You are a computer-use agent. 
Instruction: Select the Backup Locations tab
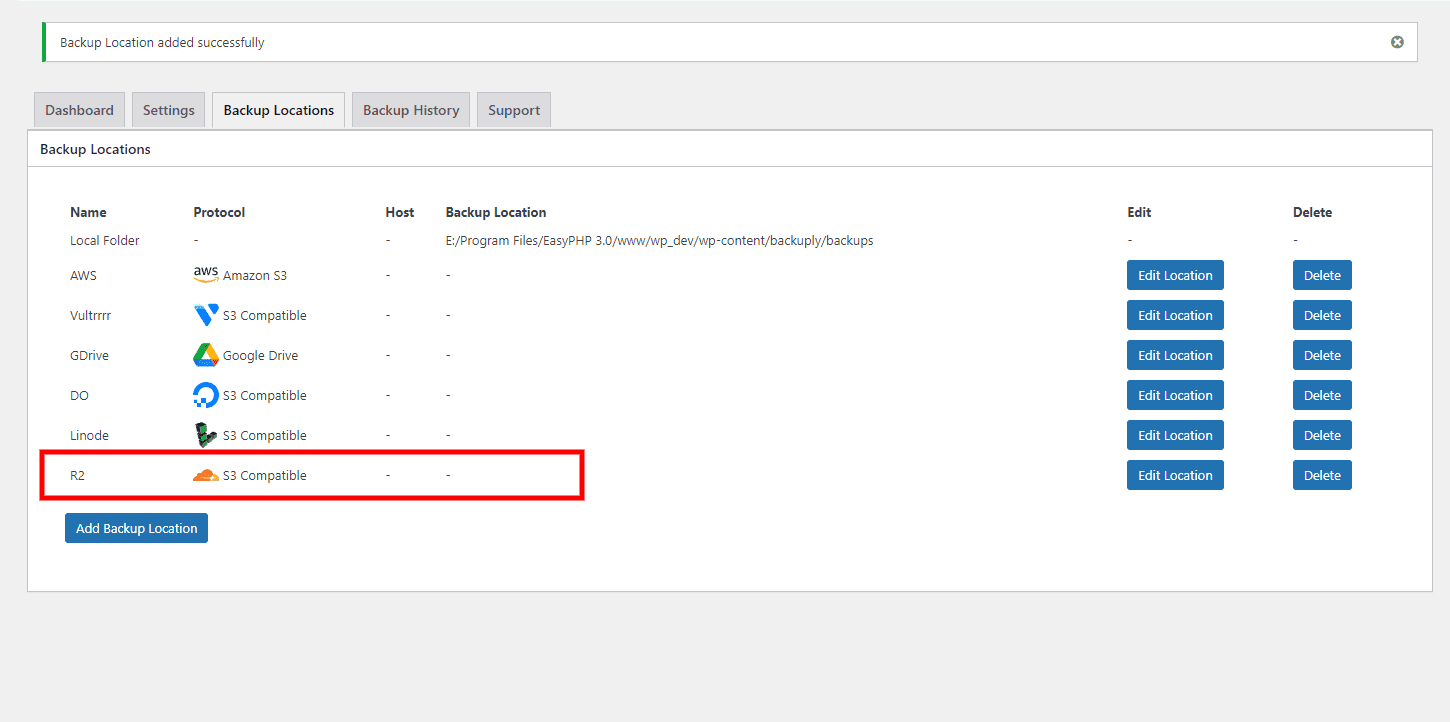point(278,109)
